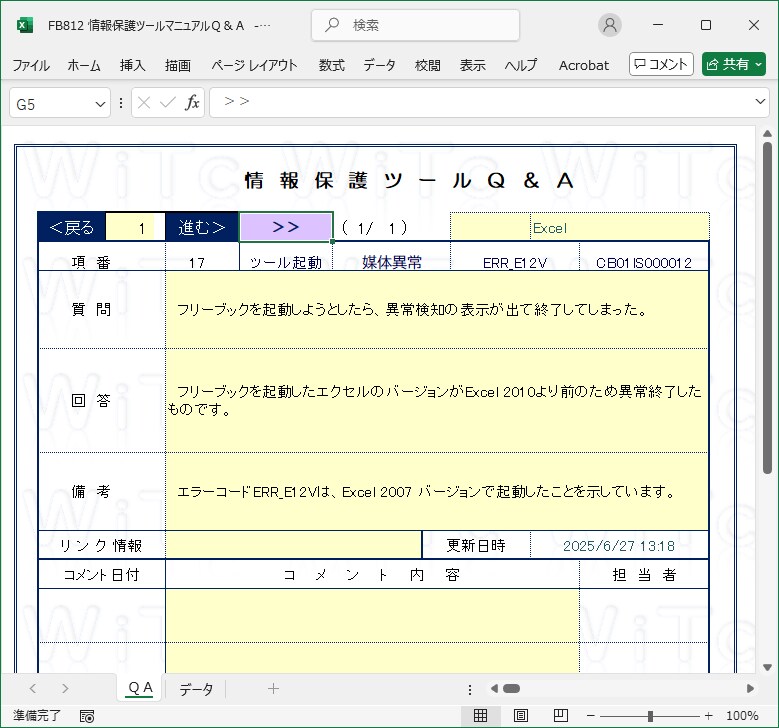Add a new sheet with plus icon
This screenshot has height=728, width=779.
(x=273, y=689)
